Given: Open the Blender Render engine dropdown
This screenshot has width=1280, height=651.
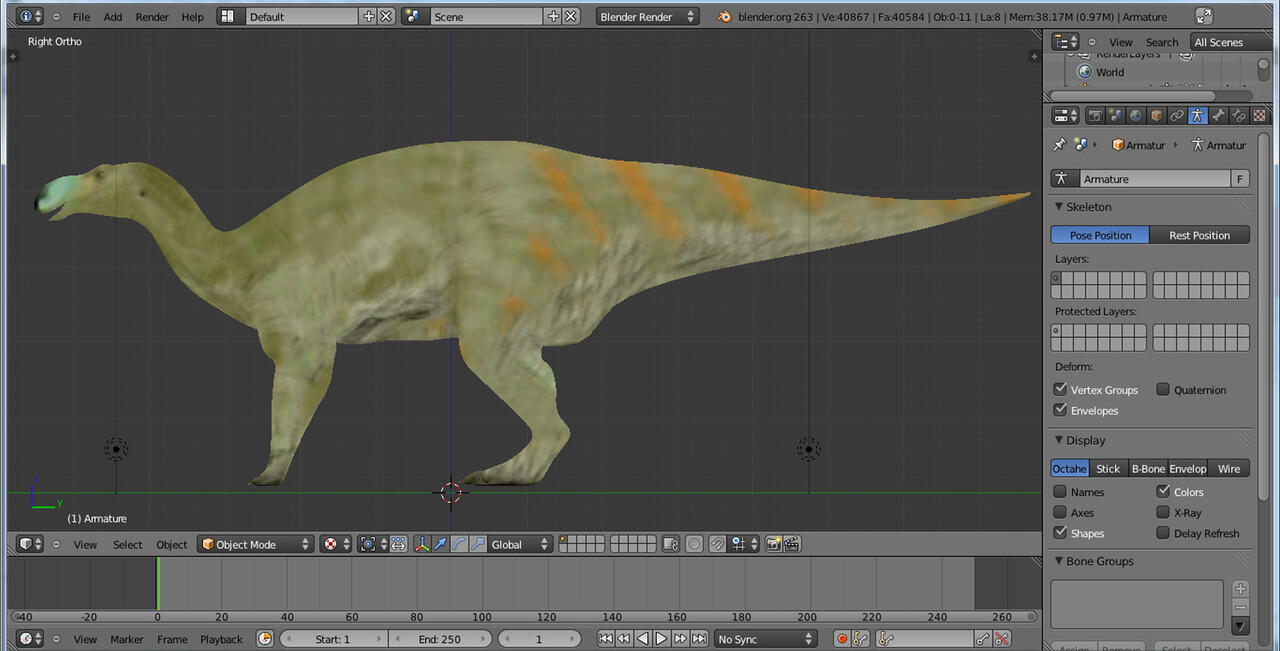Looking at the screenshot, I should coord(647,17).
